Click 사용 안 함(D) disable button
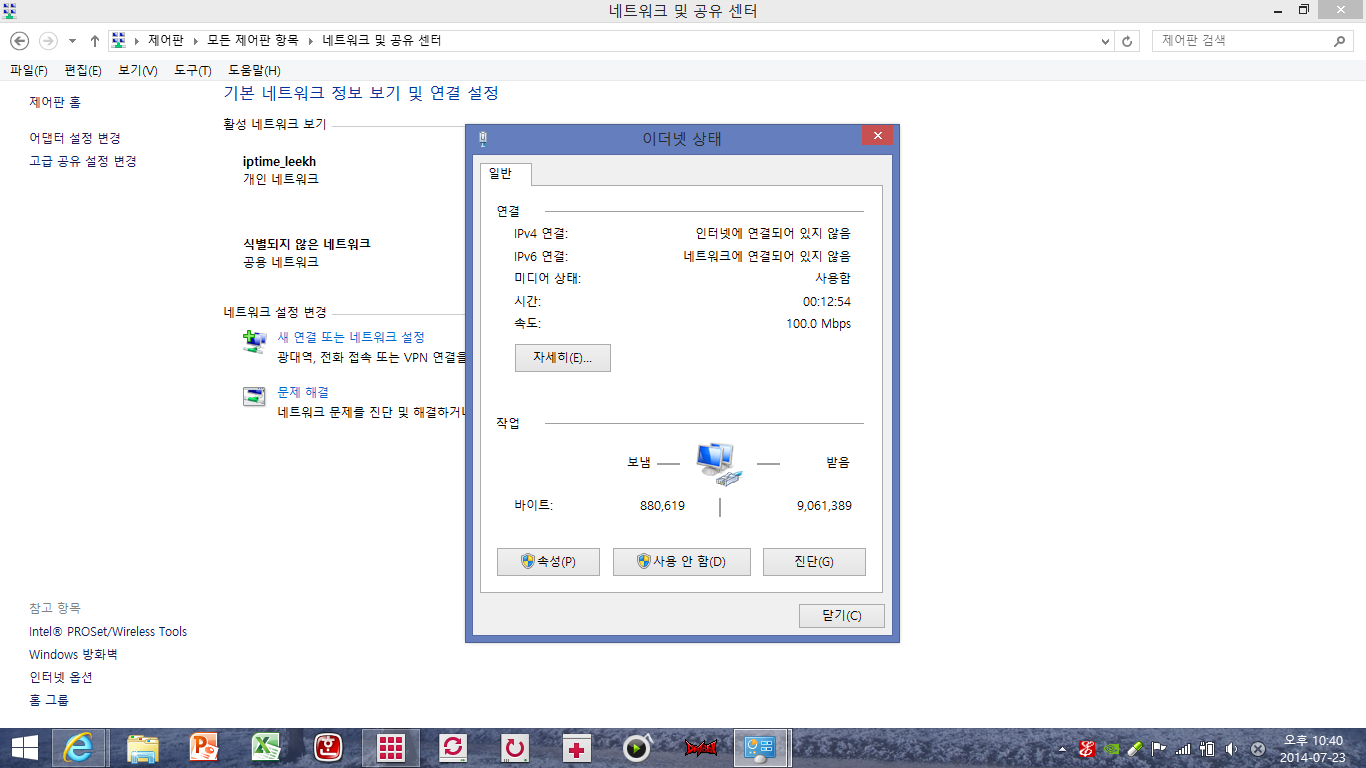 coord(682,562)
